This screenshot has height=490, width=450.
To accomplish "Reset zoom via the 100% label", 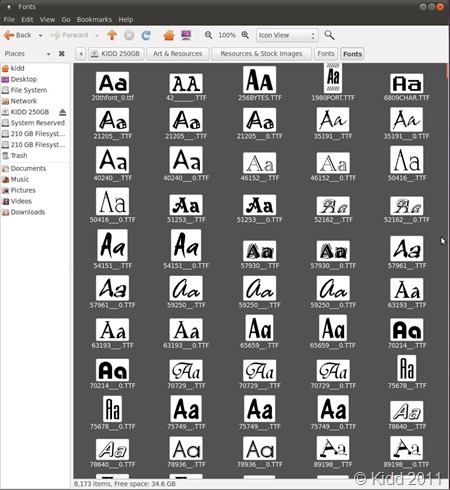I will (x=227, y=35).
